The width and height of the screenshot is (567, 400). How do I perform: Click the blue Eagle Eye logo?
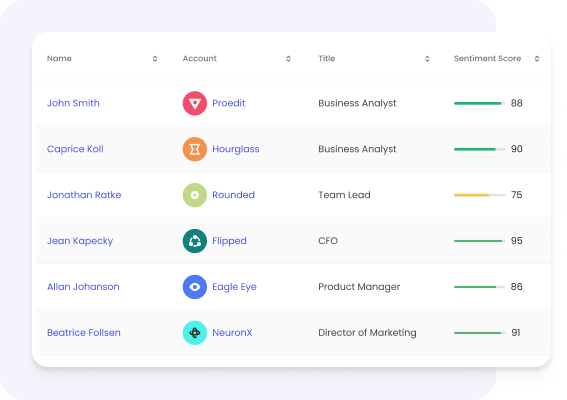(x=195, y=287)
